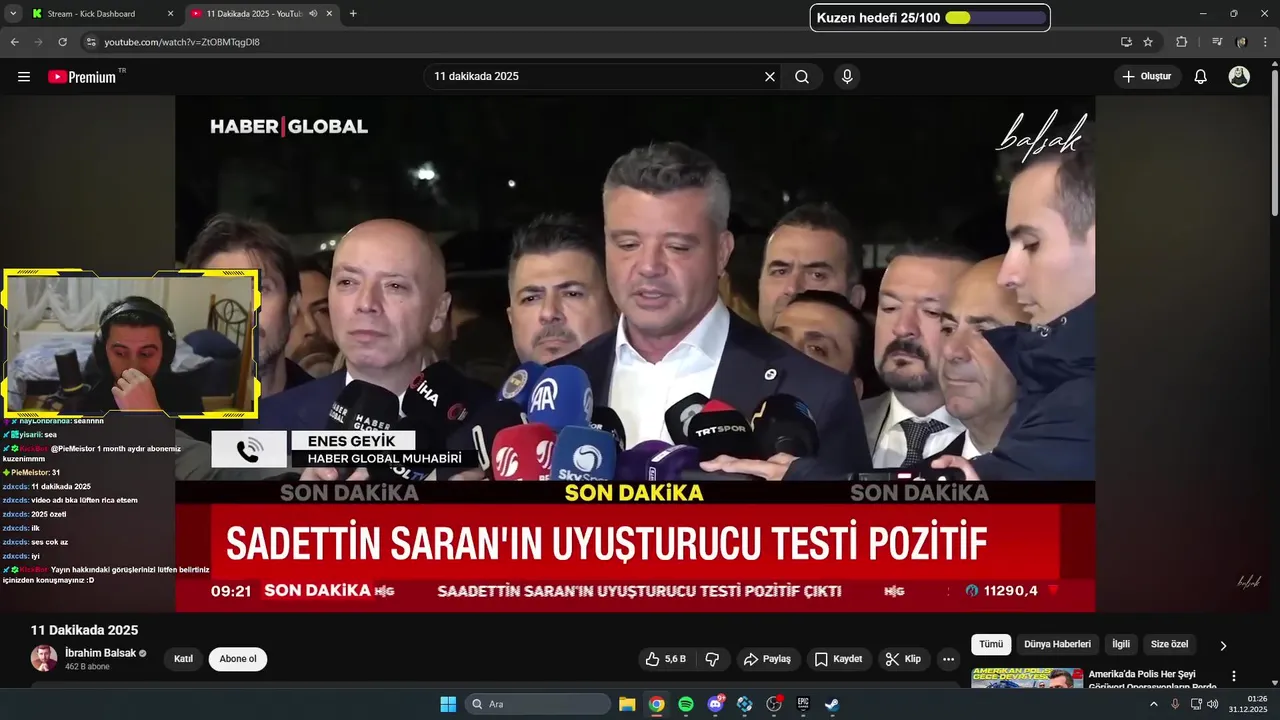Open the Chrome tab search dropdown

13,14
